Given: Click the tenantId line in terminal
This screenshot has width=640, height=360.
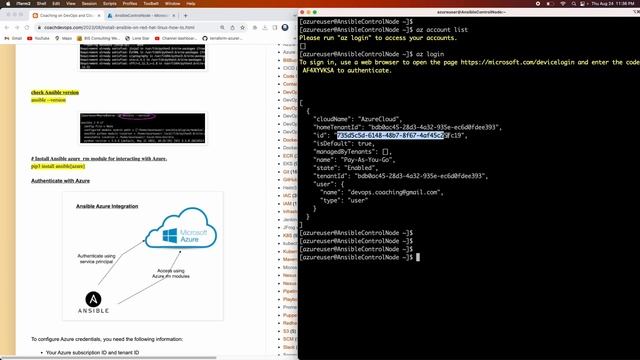Looking at the screenshot, I should point(401,176).
